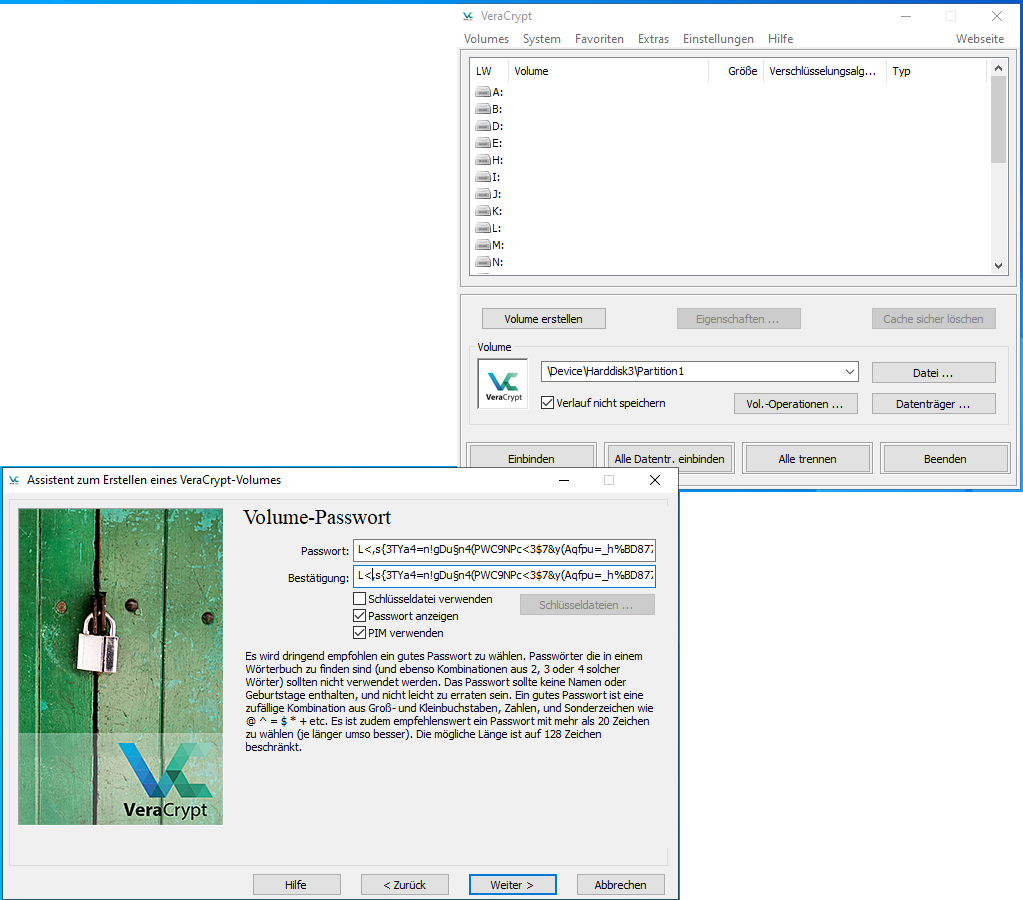Sort by 'Typ' column header
The width and height of the screenshot is (1023, 900).
click(936, 71)
